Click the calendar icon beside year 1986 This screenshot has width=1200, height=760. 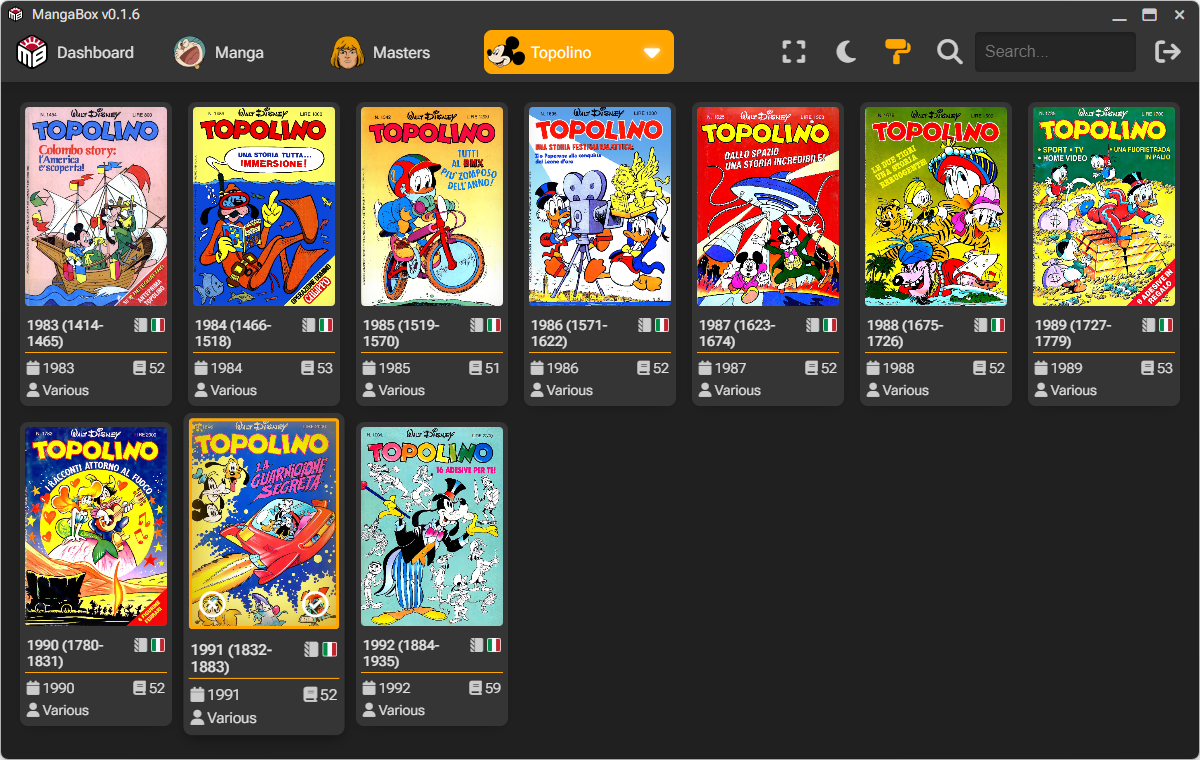tap(537, 368)
